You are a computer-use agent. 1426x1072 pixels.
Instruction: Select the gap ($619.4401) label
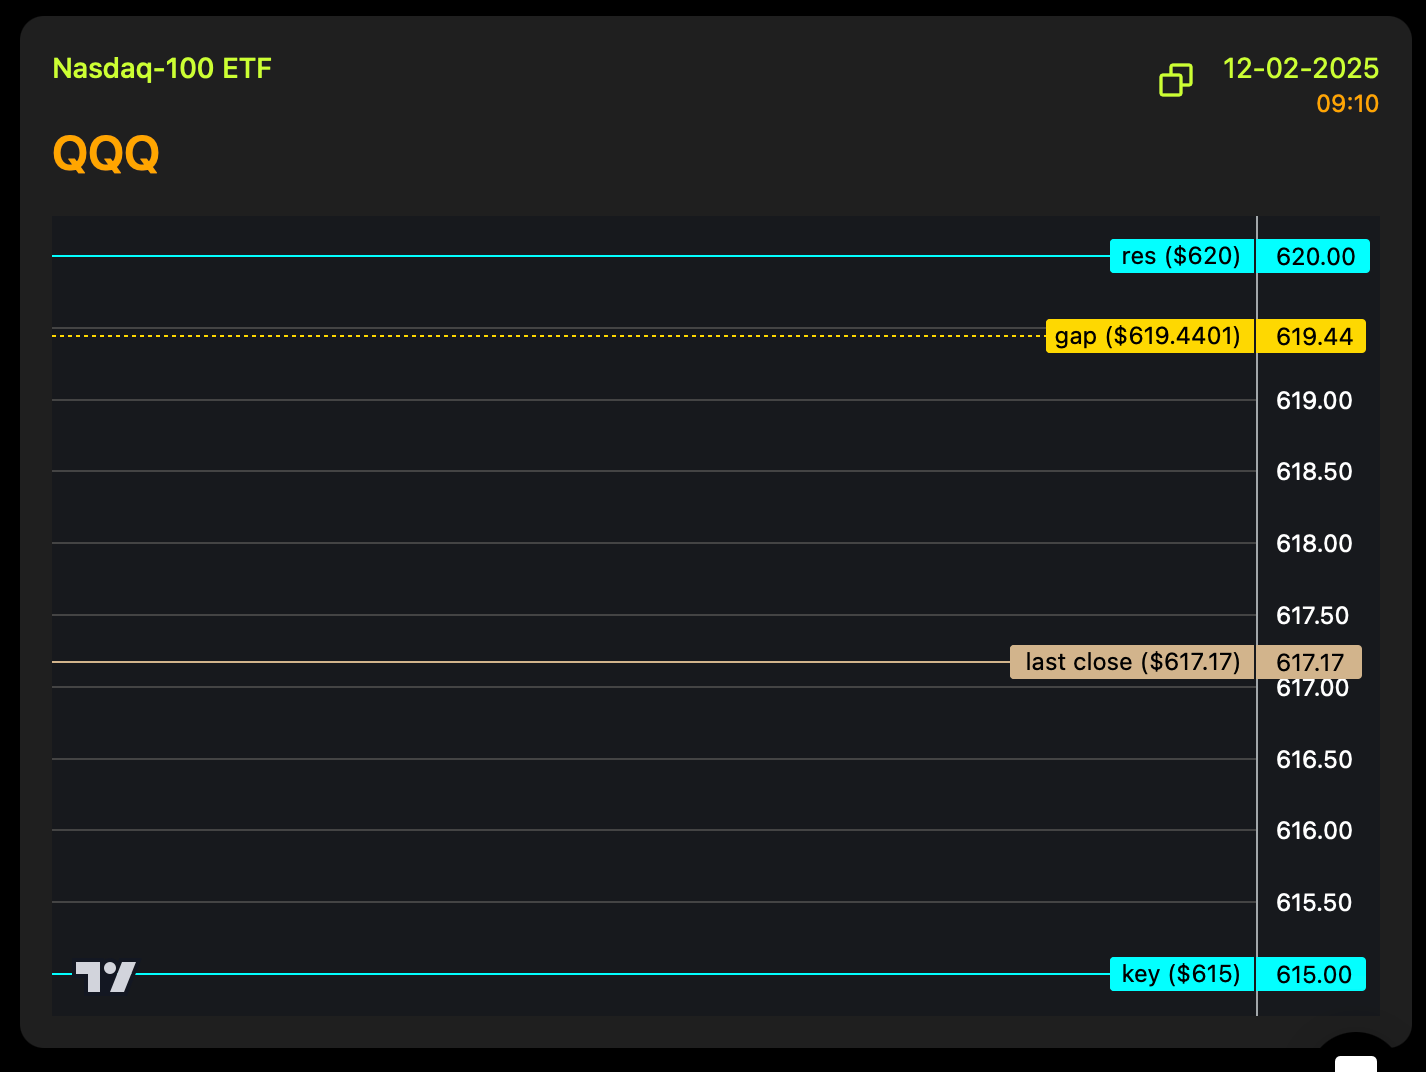[1149, 336]
